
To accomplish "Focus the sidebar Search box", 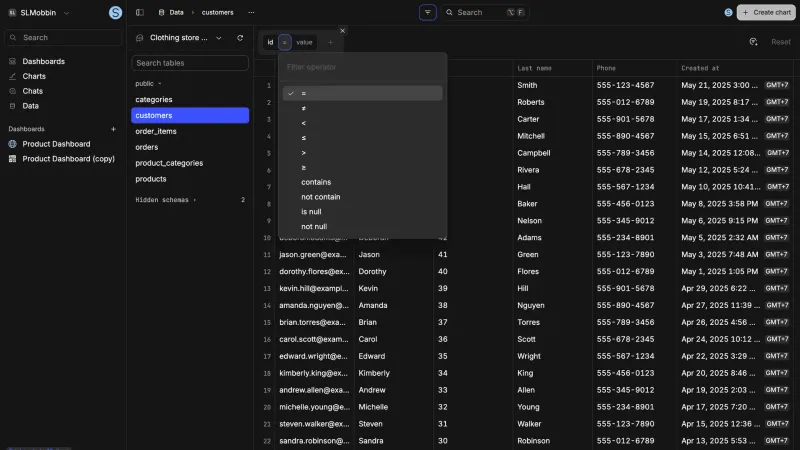I will click(x=63, y=37).
